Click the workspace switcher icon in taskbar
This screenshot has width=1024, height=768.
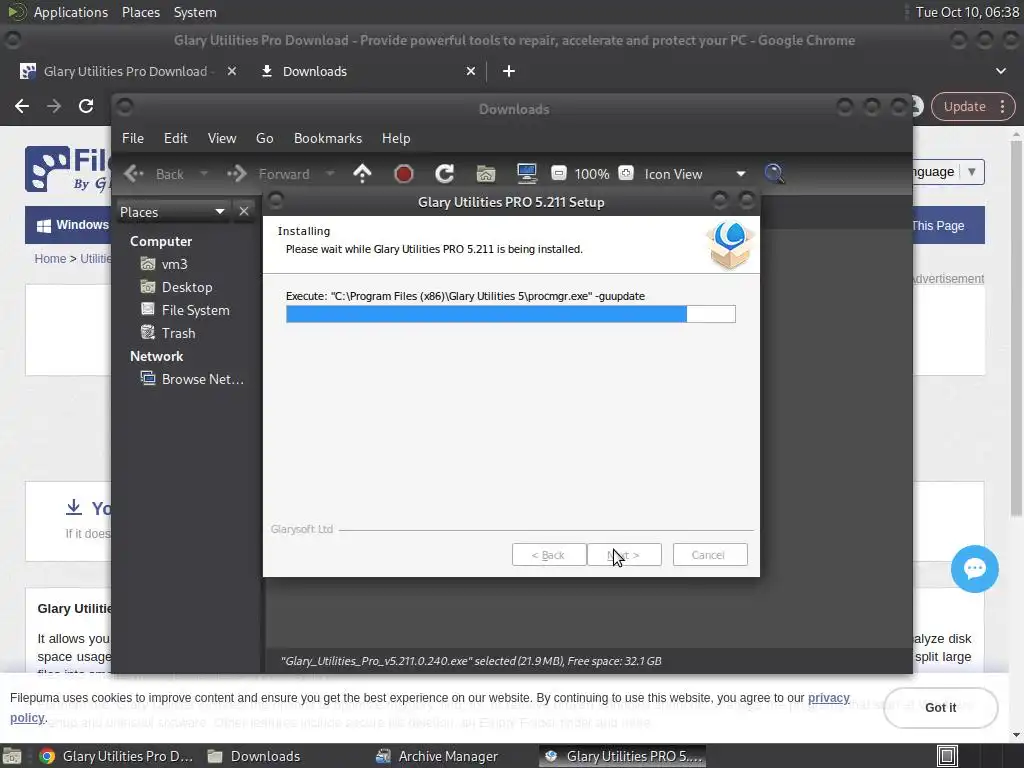pos(948,756)
